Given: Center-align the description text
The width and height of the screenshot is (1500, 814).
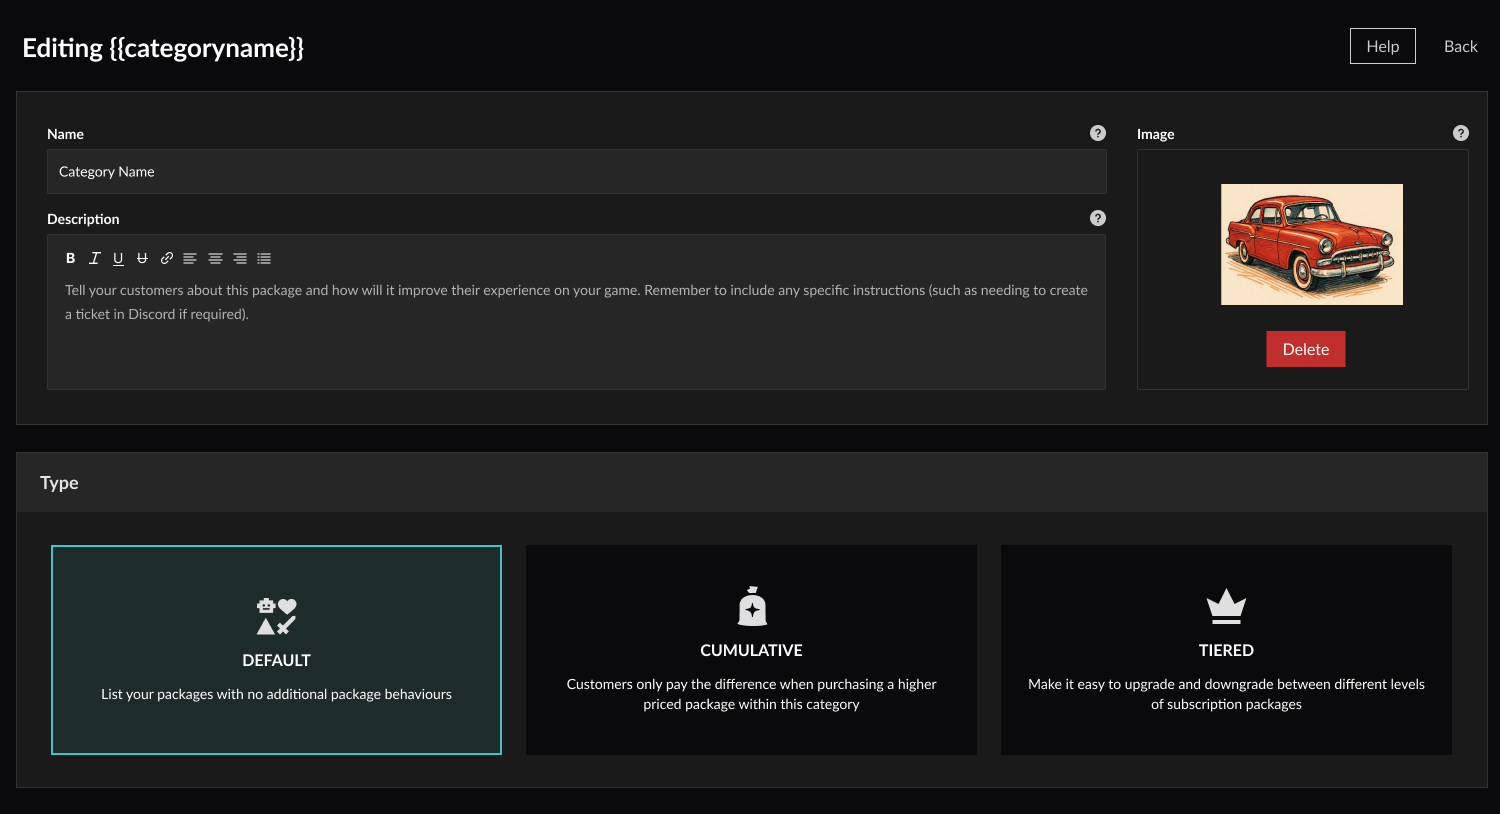Looking at the screenshot, I should 215,258.
